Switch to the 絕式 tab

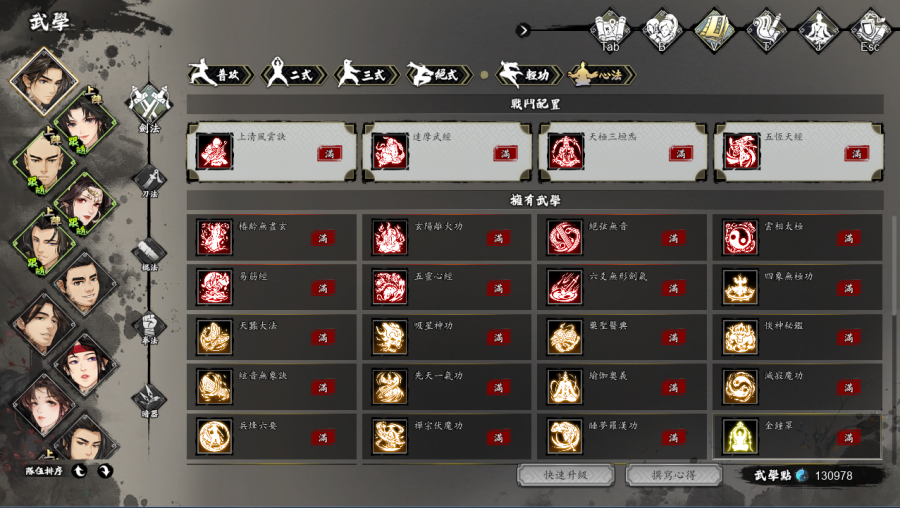click(x=439, y=74)
